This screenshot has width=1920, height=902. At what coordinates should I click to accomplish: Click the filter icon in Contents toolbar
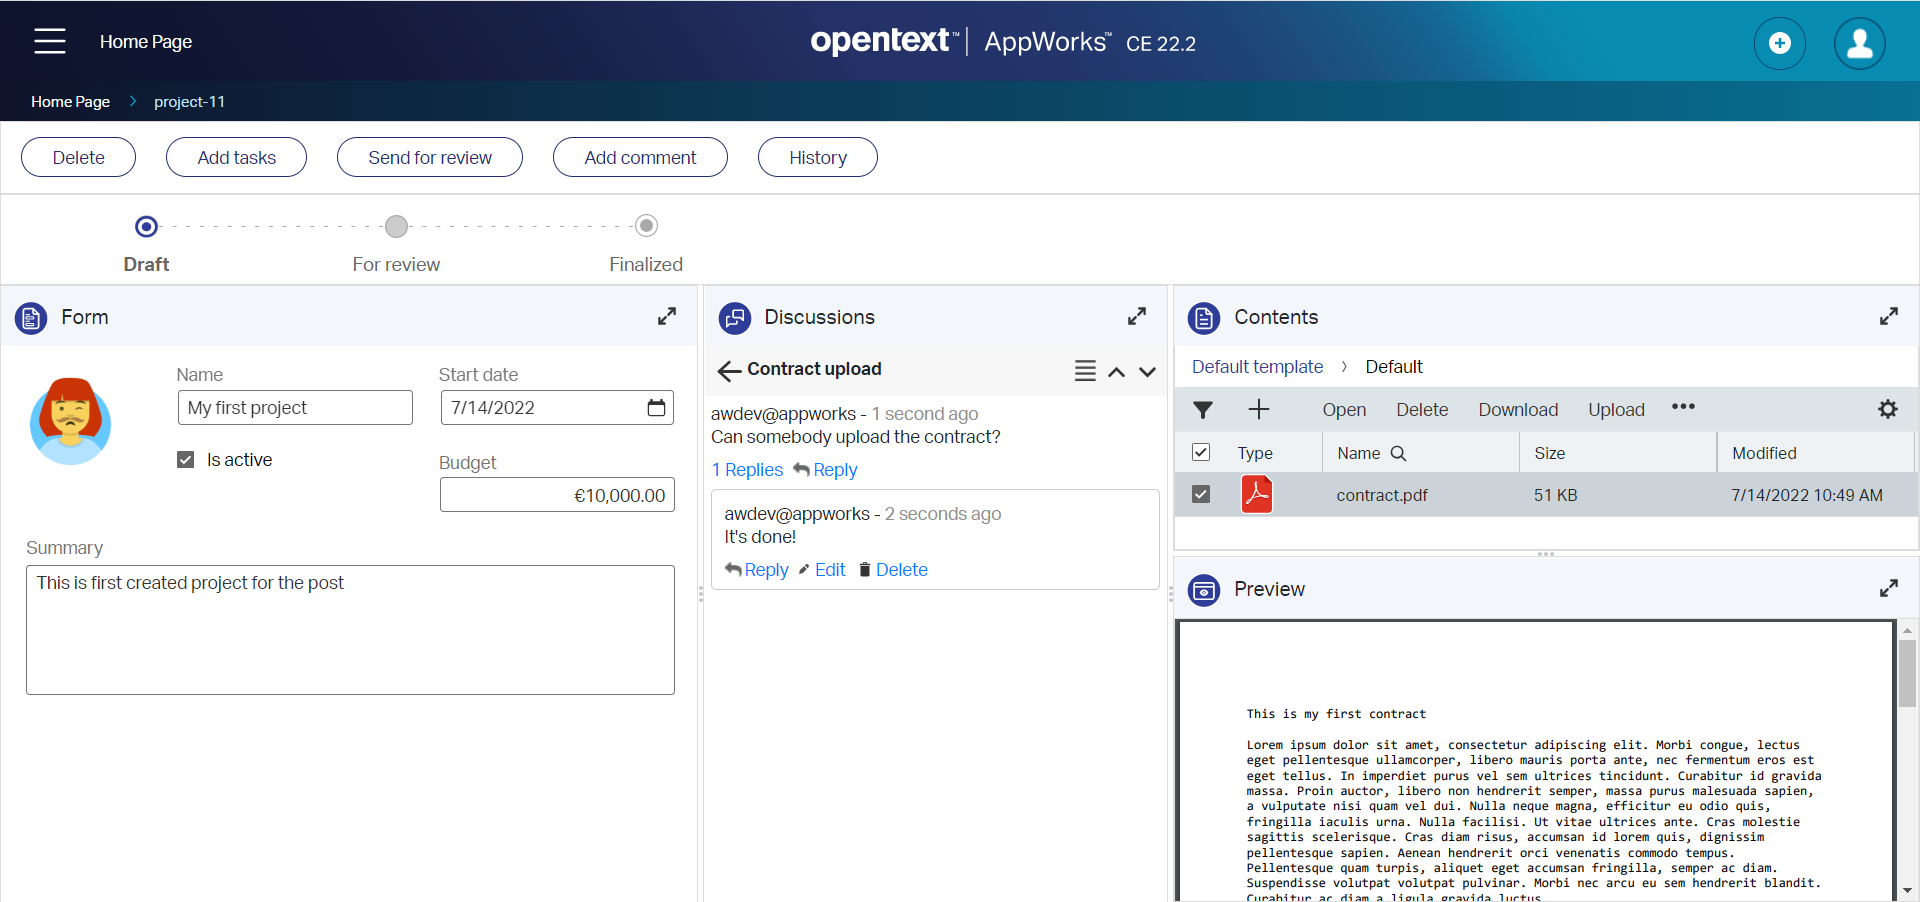pos(1203,410)
